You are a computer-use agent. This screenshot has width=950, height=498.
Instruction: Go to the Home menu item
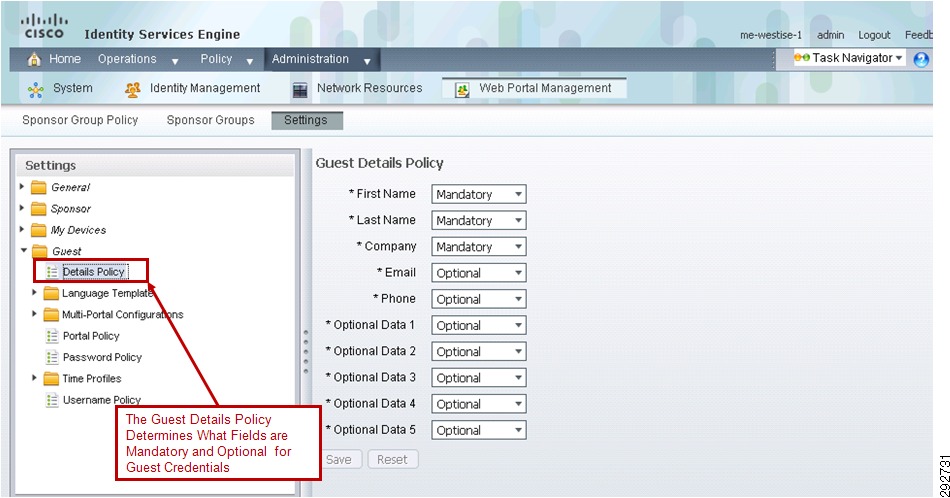pos(64,59)
